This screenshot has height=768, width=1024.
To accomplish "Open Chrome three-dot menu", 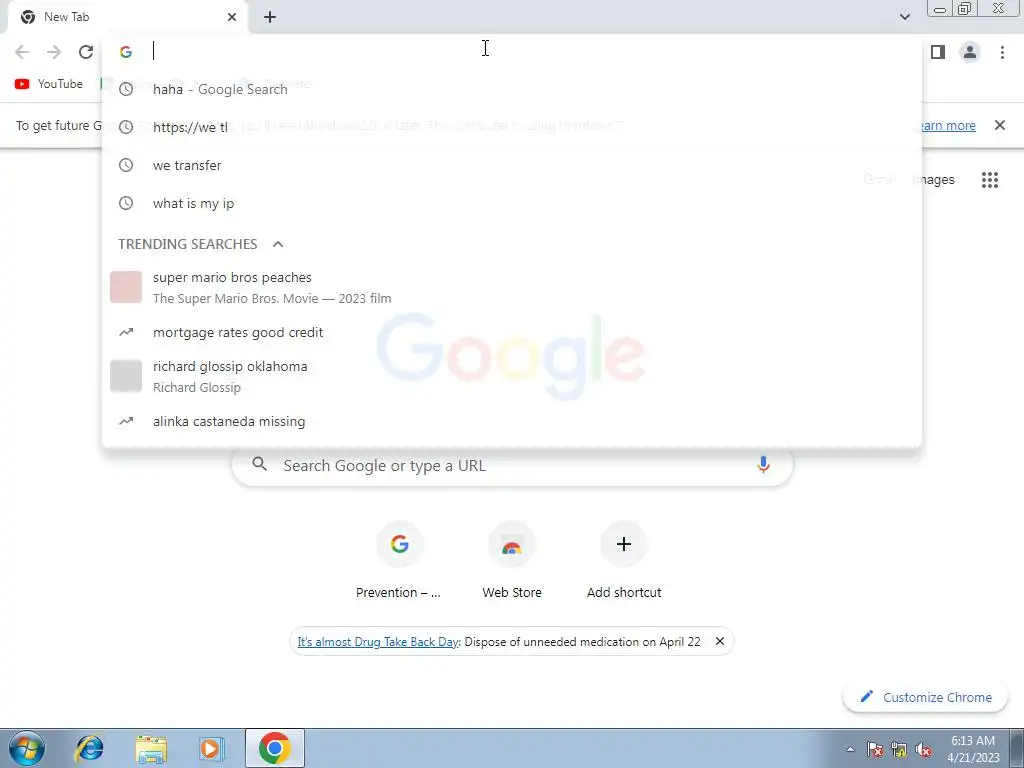I will click(1002, 52).
